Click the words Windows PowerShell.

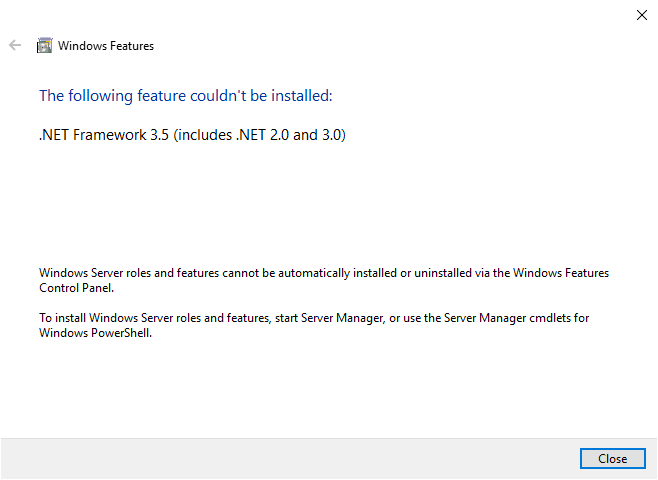coord(95,333)
